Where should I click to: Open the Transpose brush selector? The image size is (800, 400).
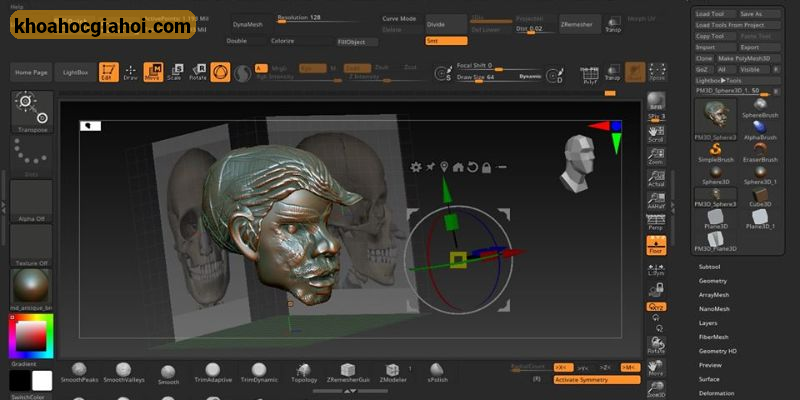point(32,112)
